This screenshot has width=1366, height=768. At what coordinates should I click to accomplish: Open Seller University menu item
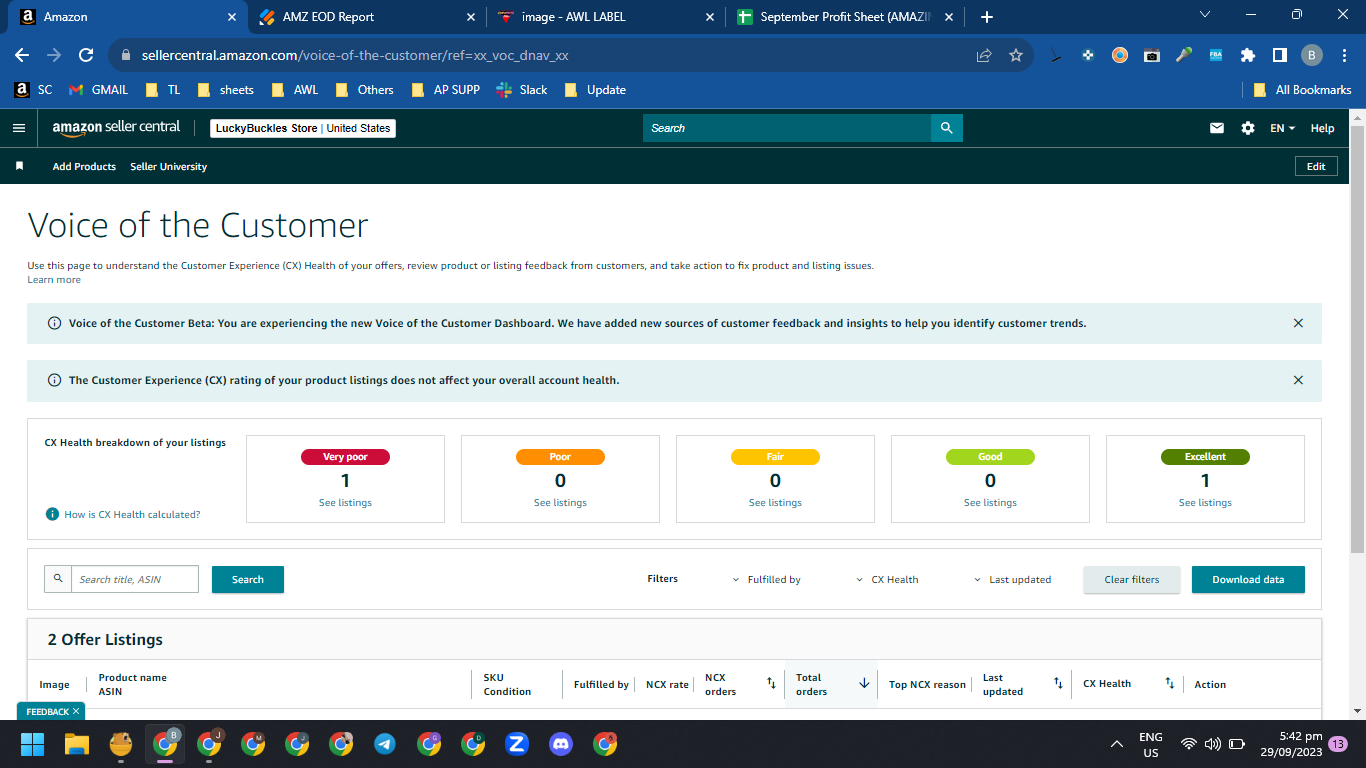click(168, 166)
